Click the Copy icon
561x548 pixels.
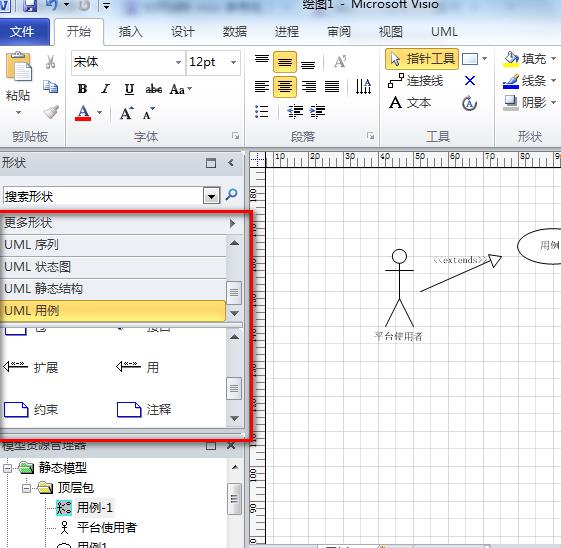coord(50,87)
